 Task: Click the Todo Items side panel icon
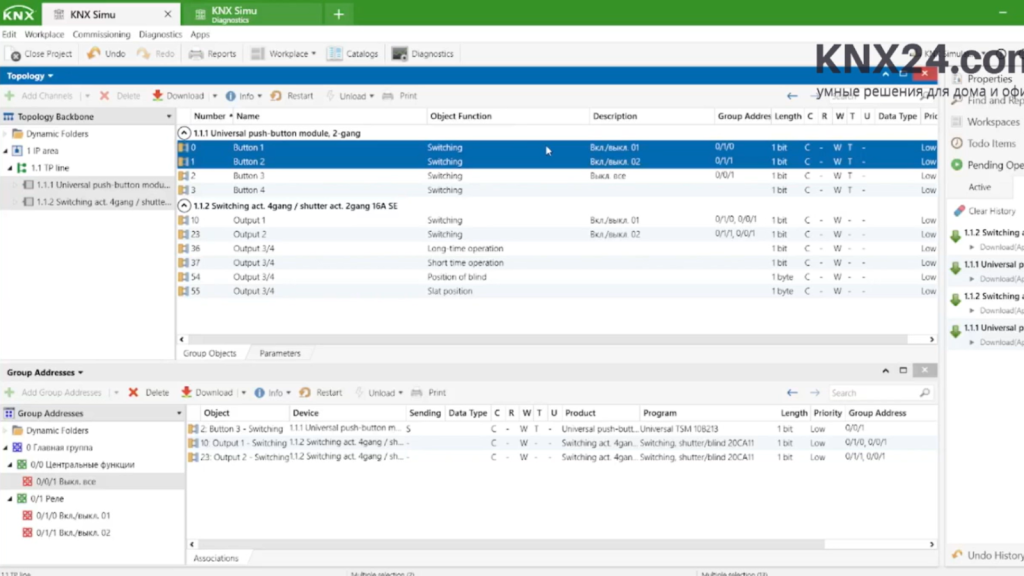pyautogui.click(x=957, y=143)
